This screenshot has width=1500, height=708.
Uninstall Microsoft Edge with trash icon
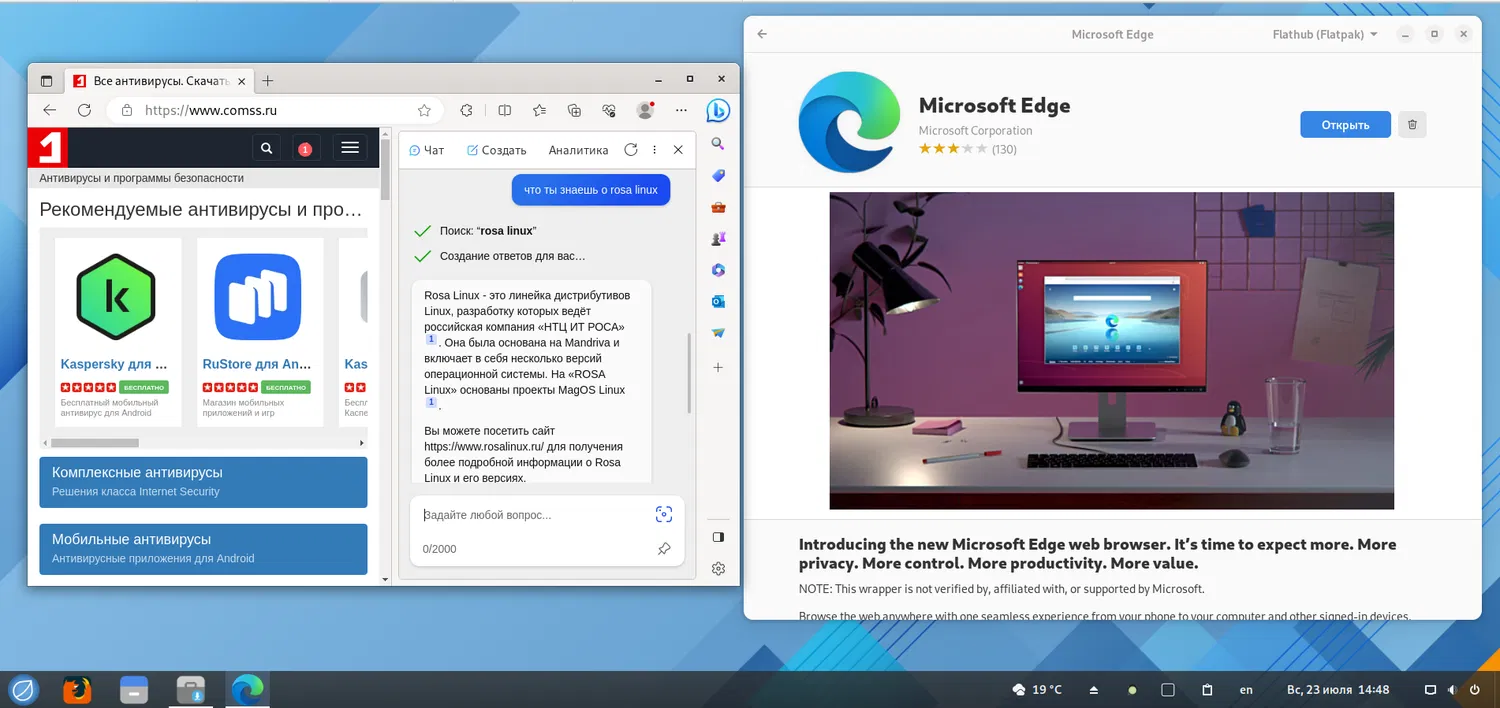(1412, 125)
